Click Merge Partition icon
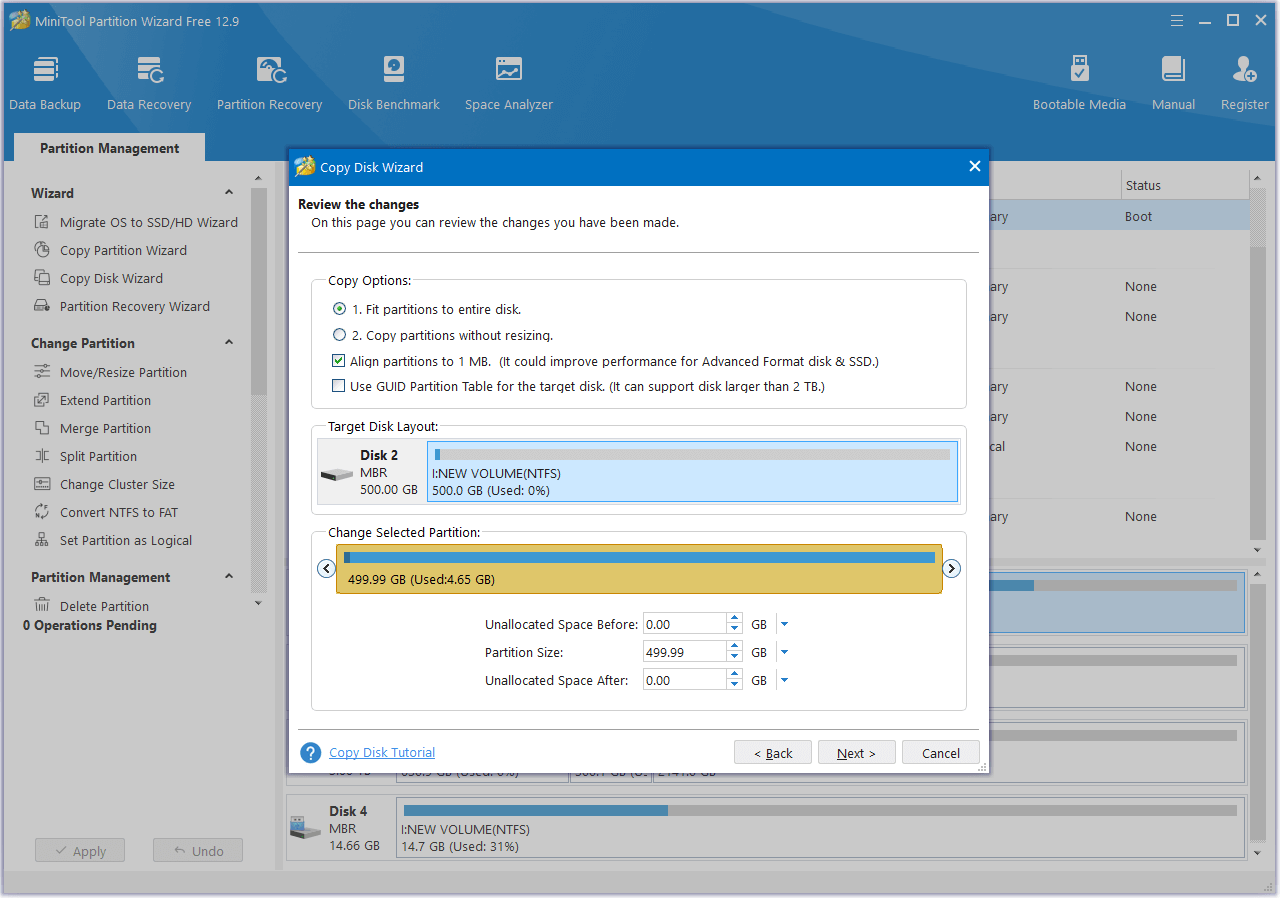 [42, 428]
